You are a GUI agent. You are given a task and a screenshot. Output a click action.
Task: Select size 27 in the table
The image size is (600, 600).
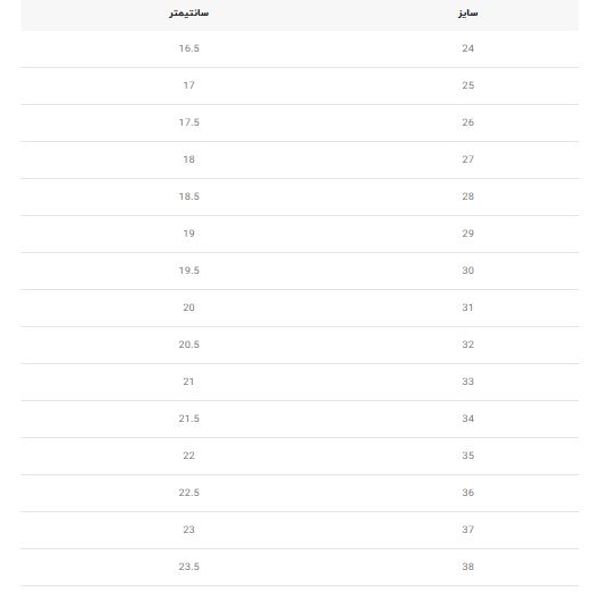[468, 160]
